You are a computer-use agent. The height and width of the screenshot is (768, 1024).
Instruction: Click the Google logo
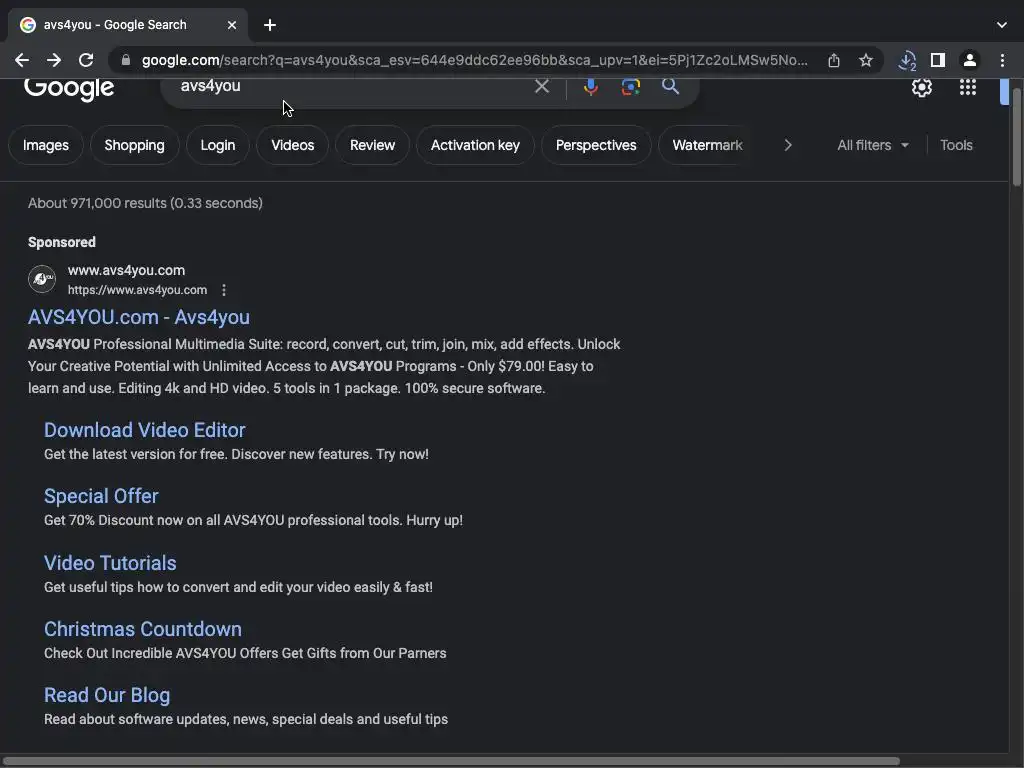click(69, 88)
